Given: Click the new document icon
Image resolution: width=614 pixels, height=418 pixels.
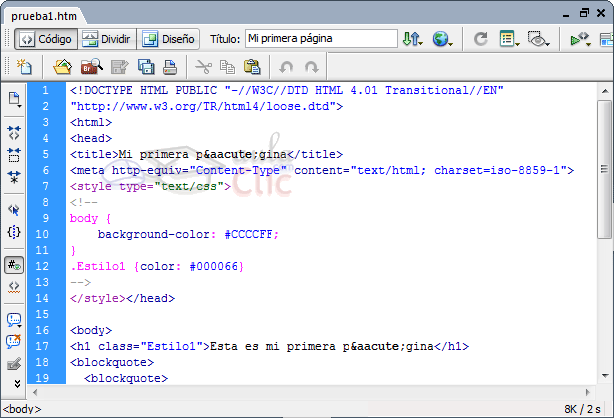Looking at the screenshot, I should pos(24,68).
